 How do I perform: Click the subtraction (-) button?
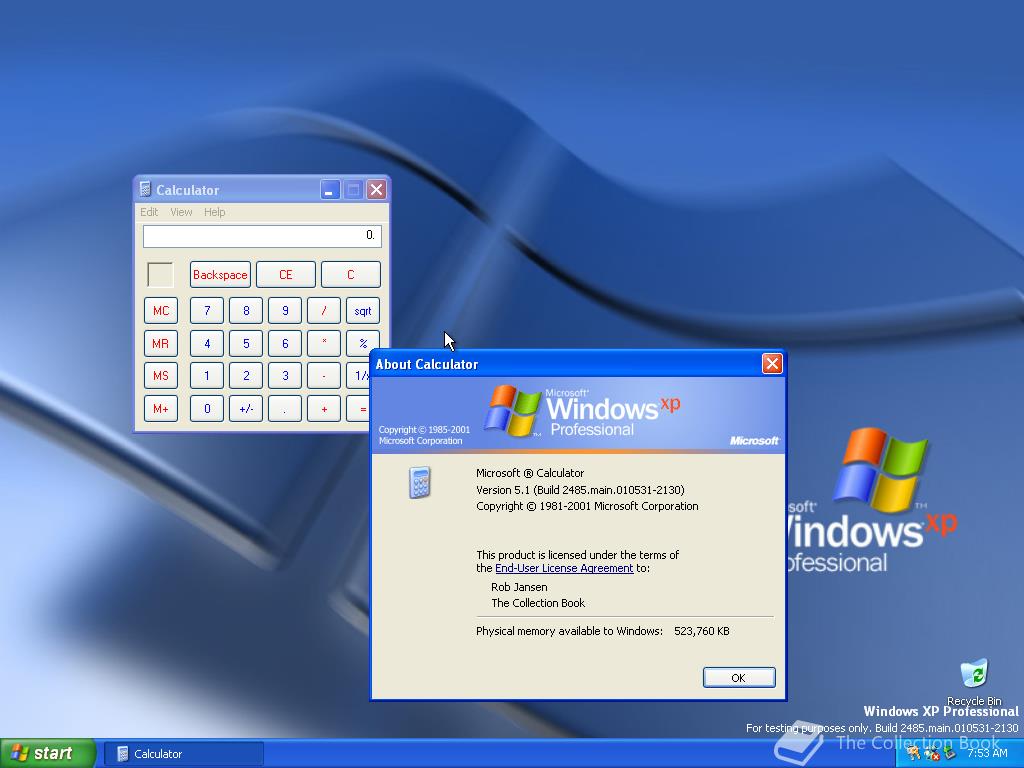324,376
